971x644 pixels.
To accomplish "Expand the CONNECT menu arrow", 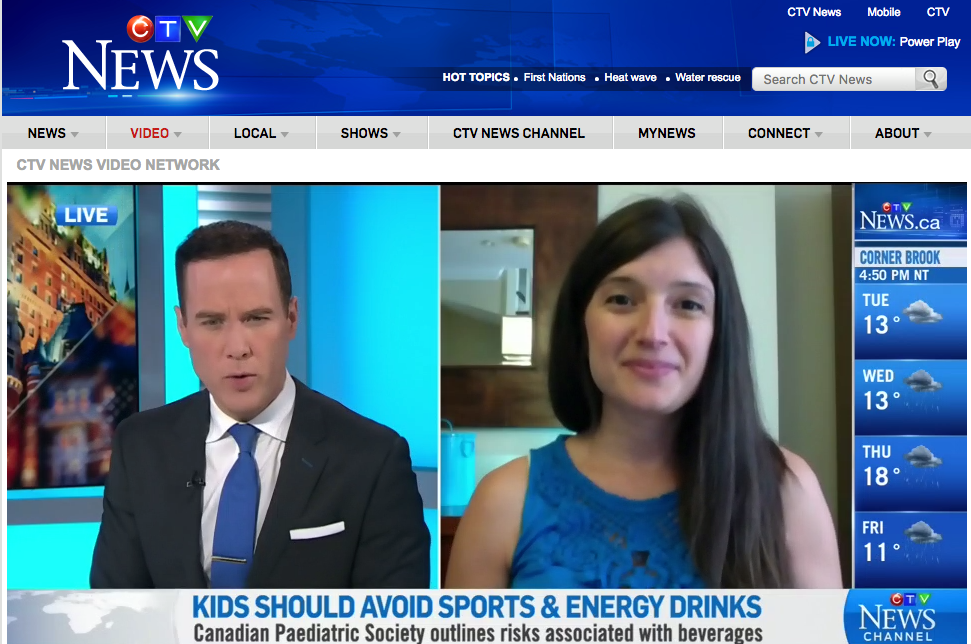I will click(819, 134).
